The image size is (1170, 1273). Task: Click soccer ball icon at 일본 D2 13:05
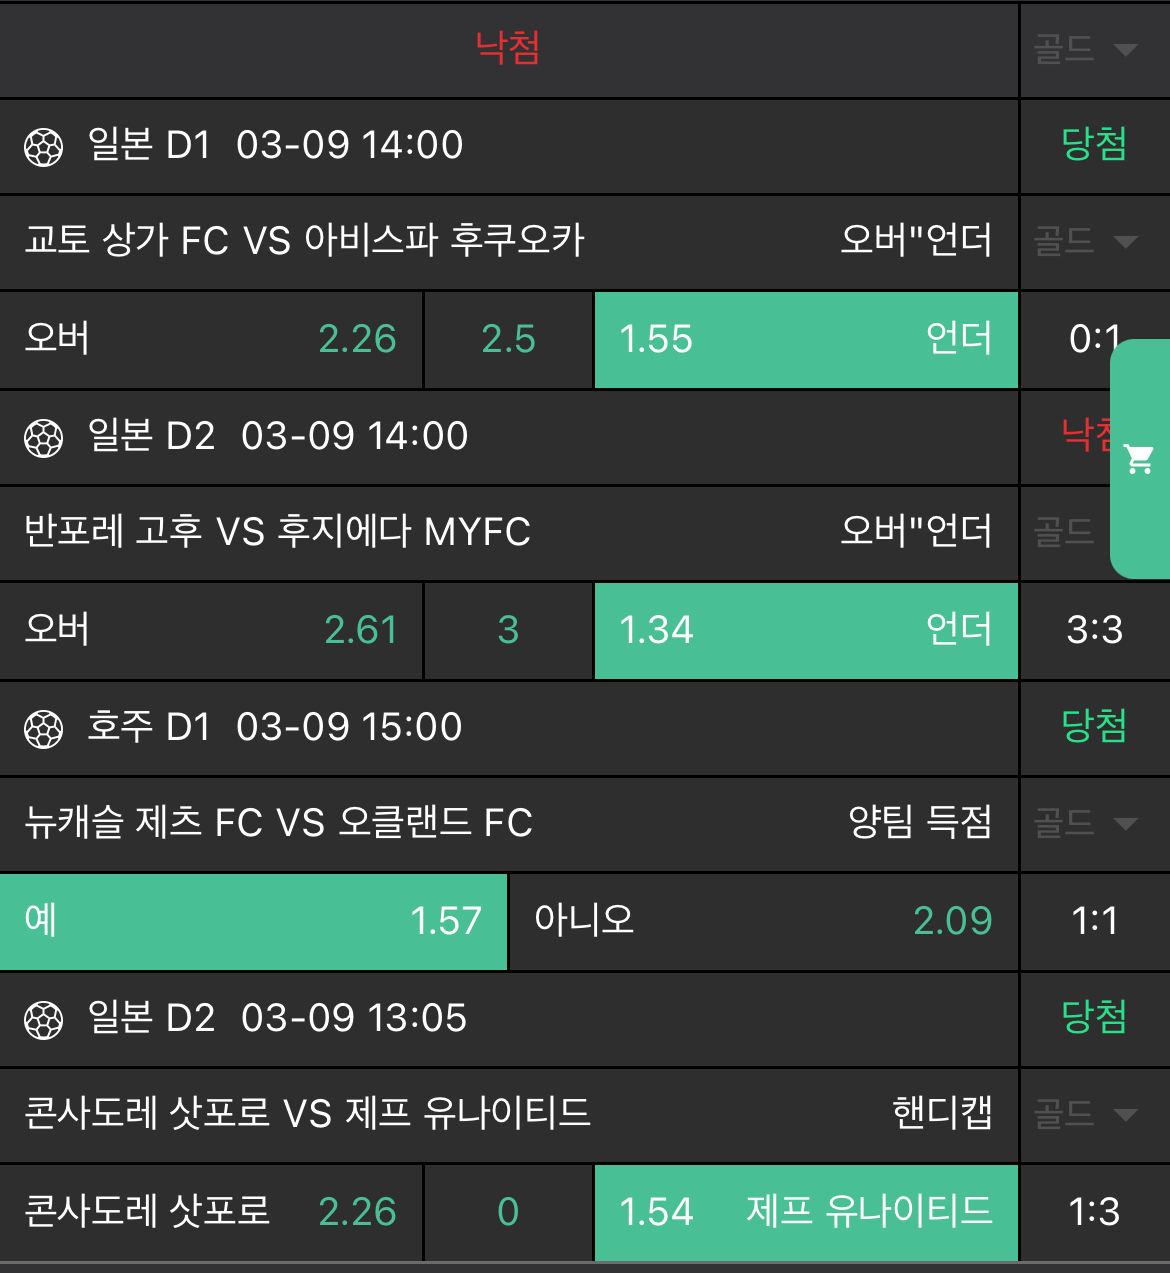(43, 1020)
